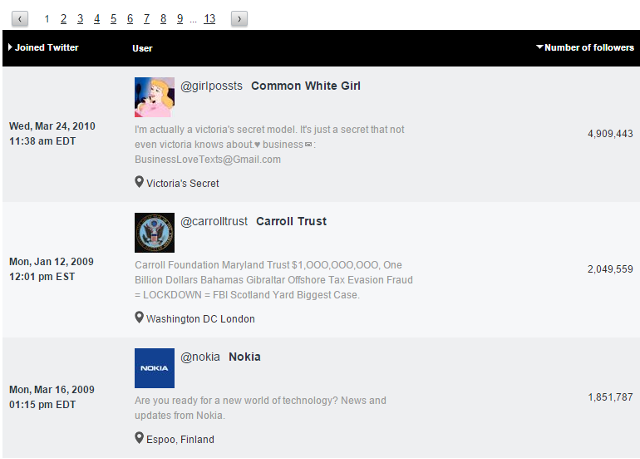Click location pin beside Victoria's Secret
640x459 pixels.
coord(139,182)
